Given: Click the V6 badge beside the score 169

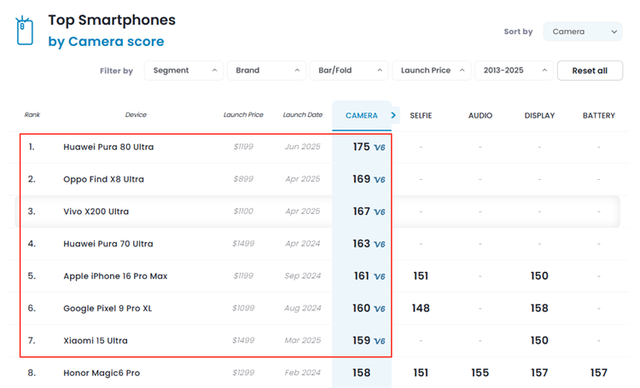Looking at the screenshot, I should click(x=380, y=180).
